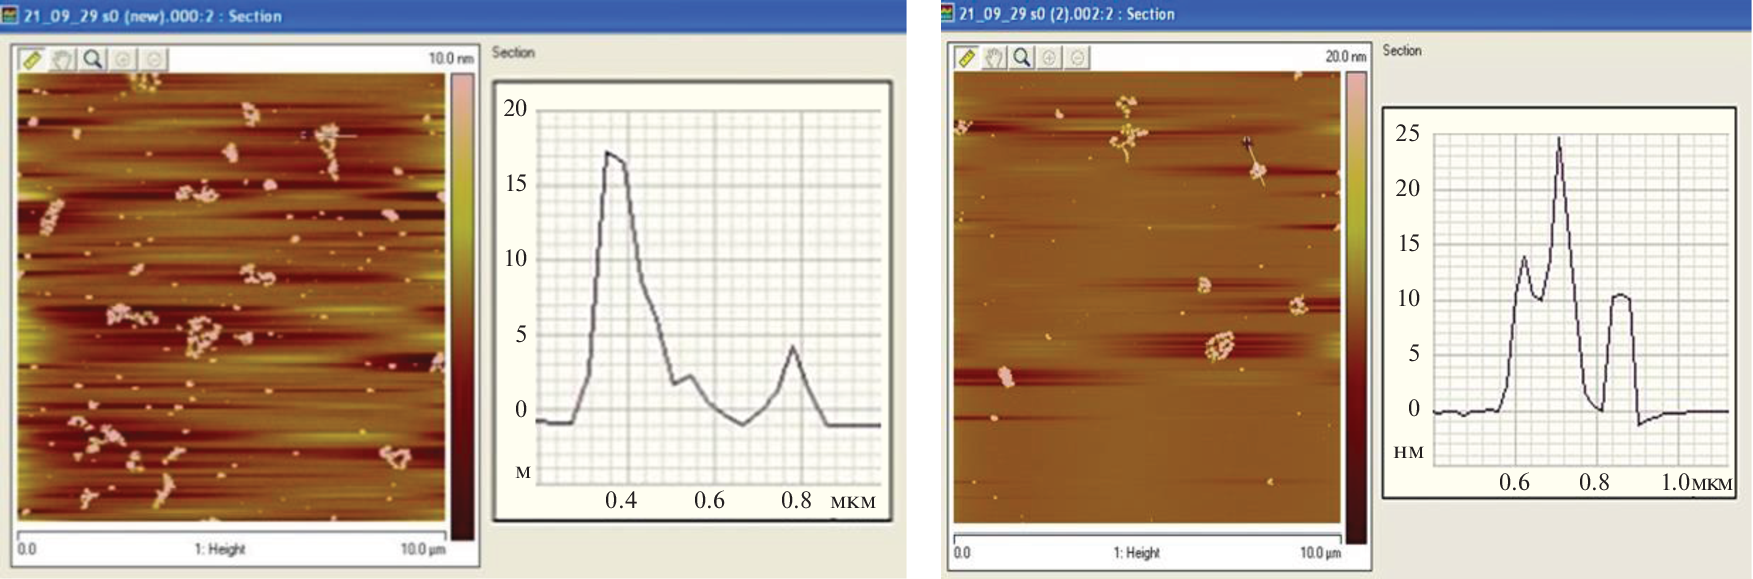Click the right window title bar icon
Screen dimensions: 1753x579
click(x=948, y=14)
